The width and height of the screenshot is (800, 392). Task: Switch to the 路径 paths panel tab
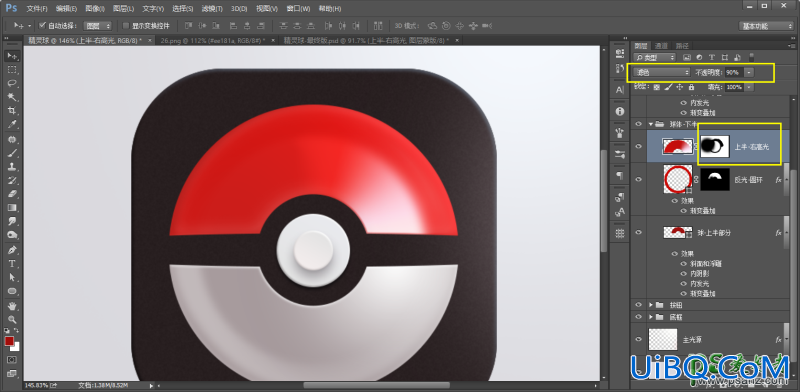pyautogui.click(x=682, y=46)
